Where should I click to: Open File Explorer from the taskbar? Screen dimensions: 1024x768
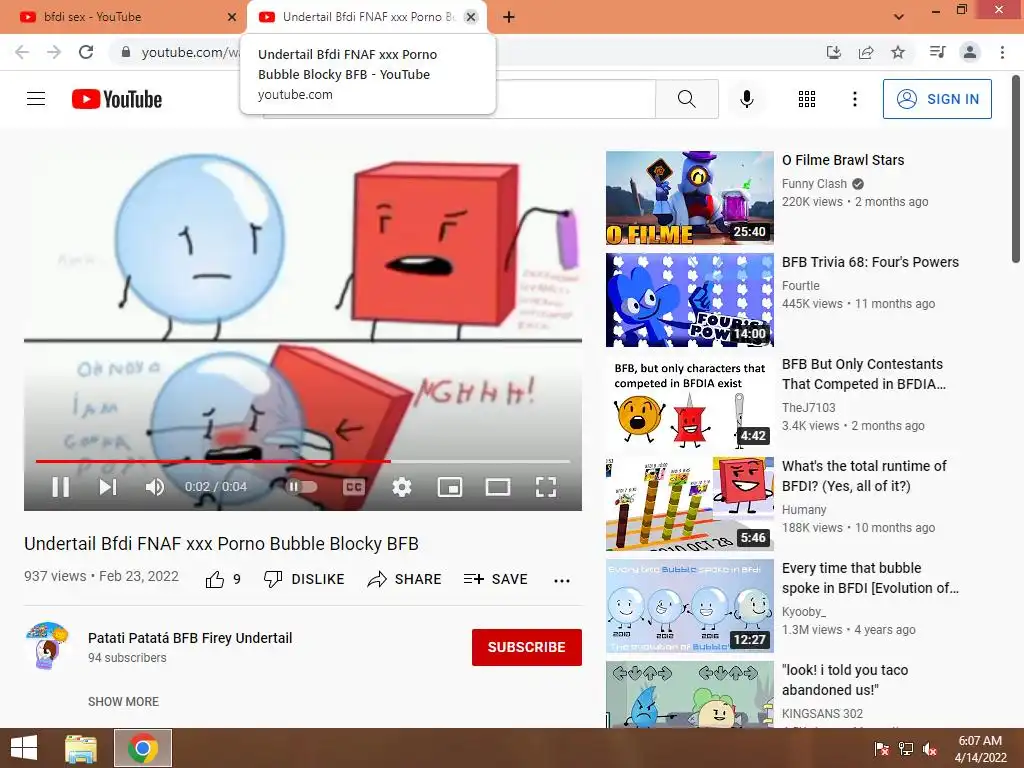(81, 748)
